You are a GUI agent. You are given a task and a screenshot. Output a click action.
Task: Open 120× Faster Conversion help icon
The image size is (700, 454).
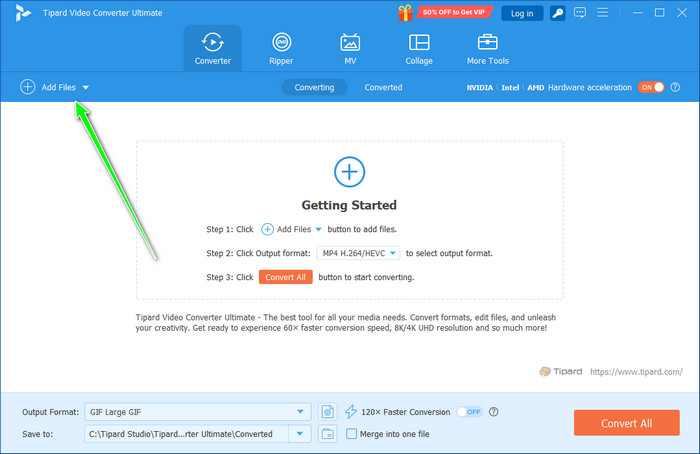click(x=493, y=412)
